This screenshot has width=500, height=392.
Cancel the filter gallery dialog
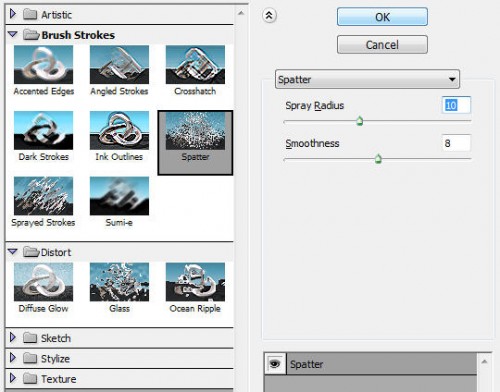tap(382, 44)
